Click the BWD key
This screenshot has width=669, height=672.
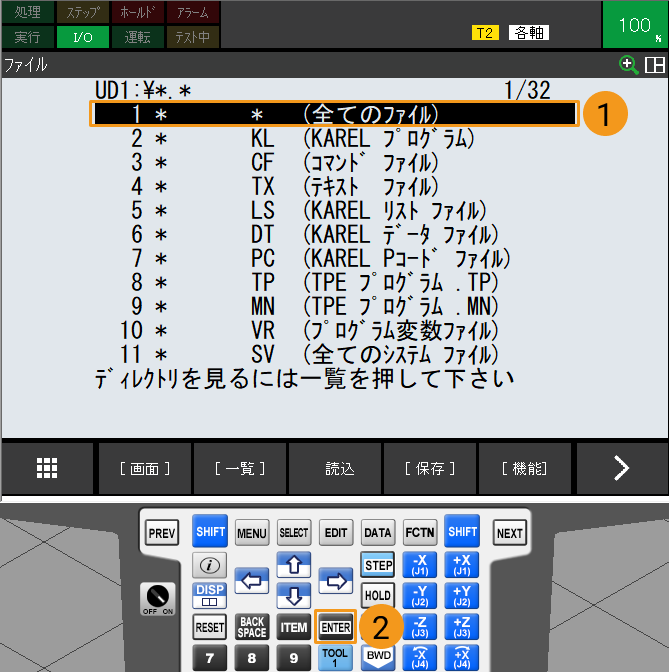378,657
